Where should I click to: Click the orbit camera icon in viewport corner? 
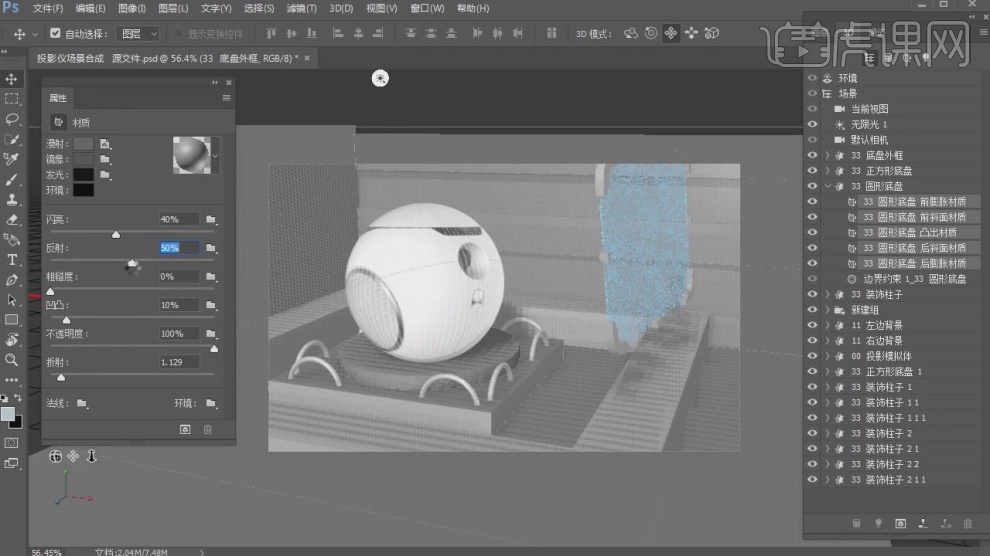pos(56,456)
